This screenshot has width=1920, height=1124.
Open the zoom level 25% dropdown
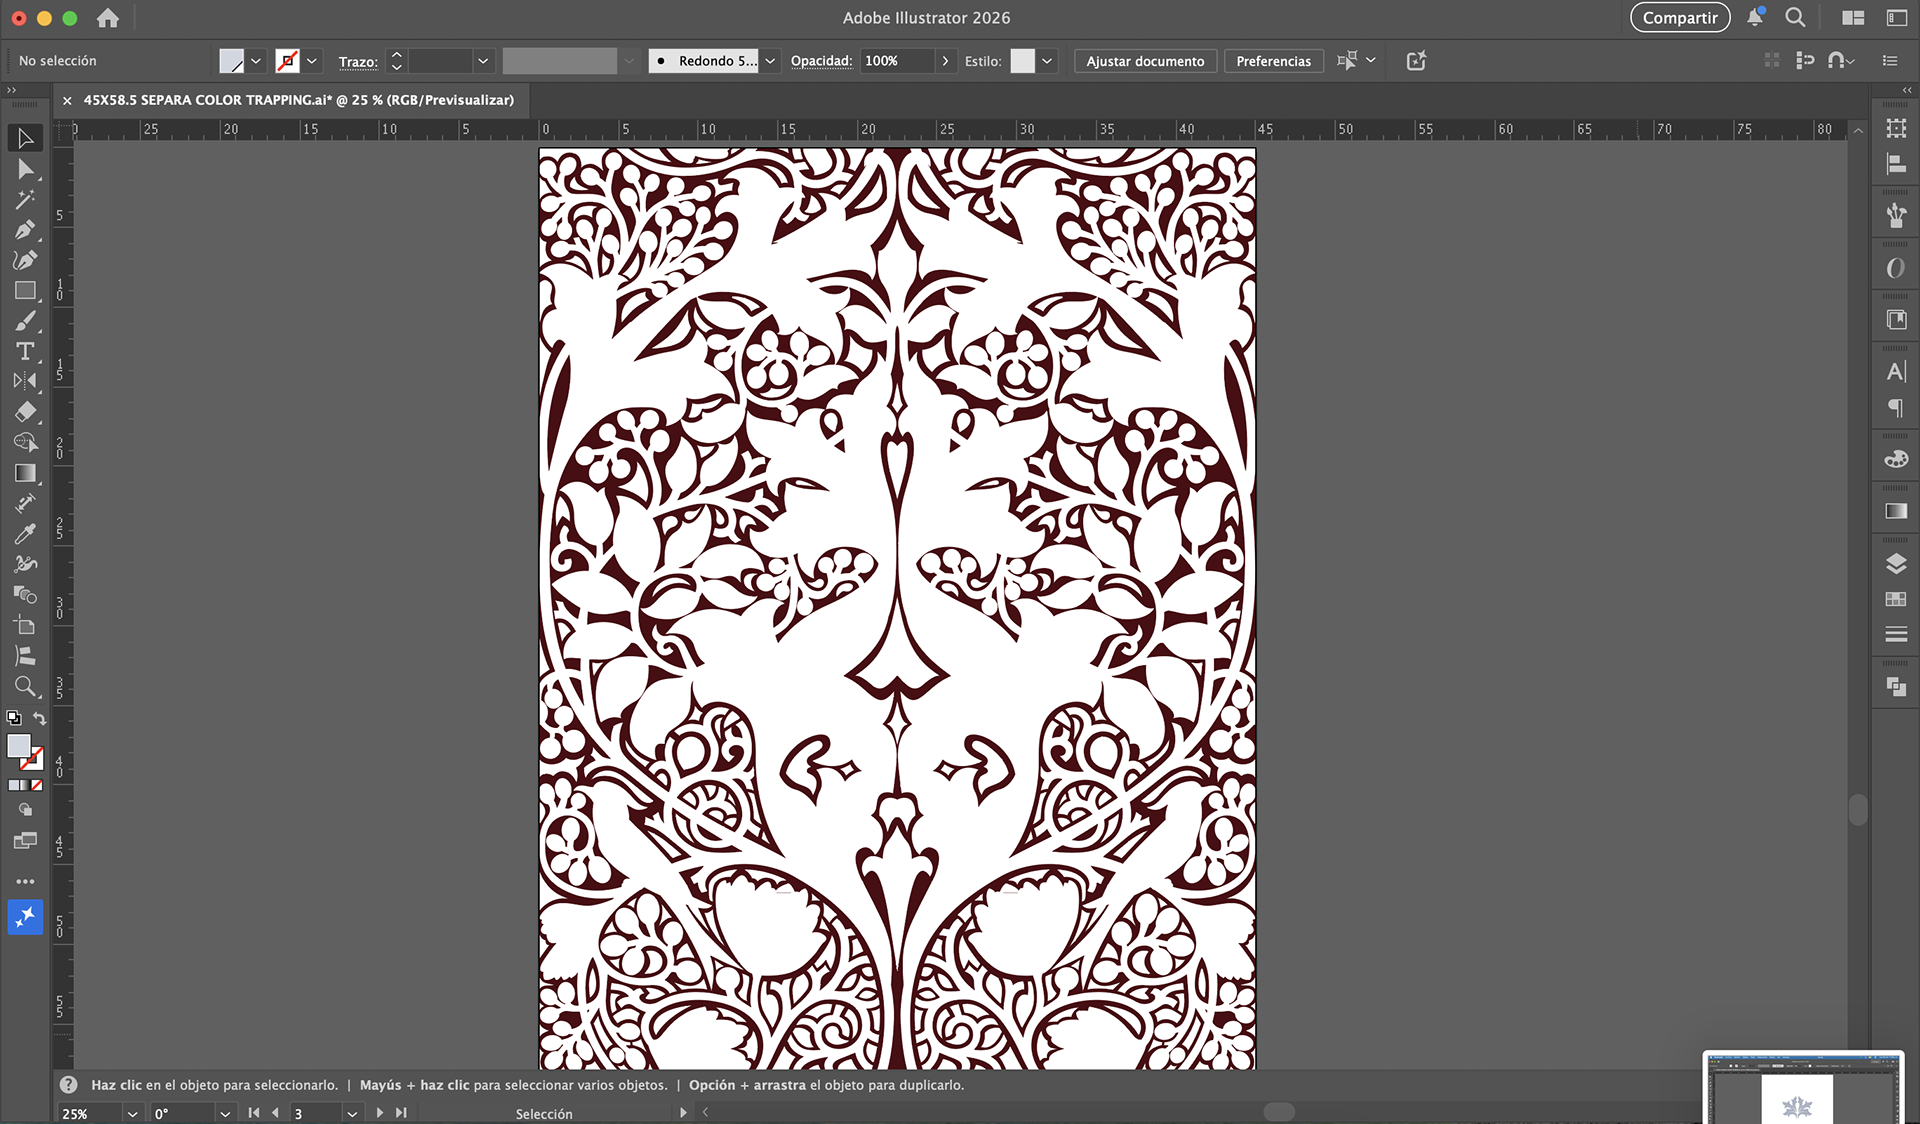click(x=132, y=1113)
